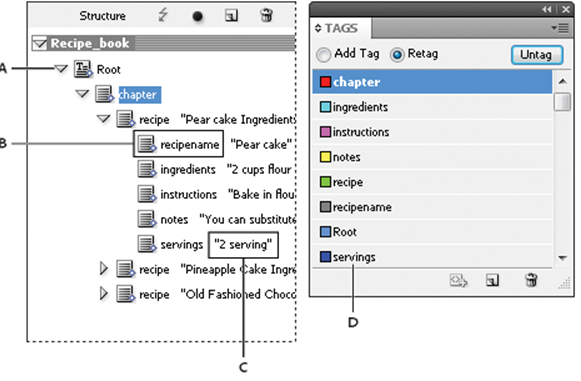Click the cyan ingredients color swatch
581x381 pixels.
tap(325, 107)
